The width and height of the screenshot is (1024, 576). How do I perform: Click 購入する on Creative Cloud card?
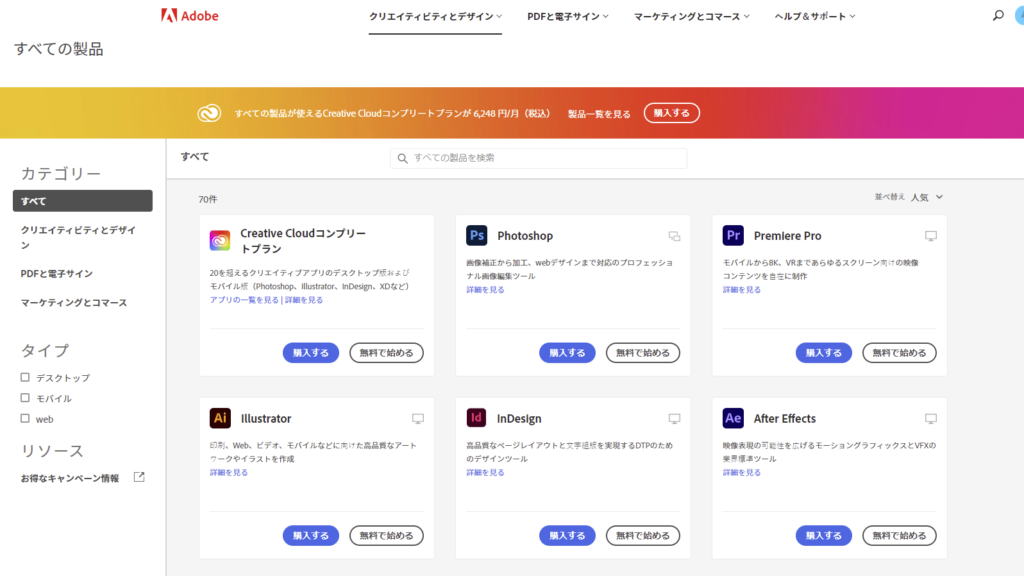[x=311, y=353]
